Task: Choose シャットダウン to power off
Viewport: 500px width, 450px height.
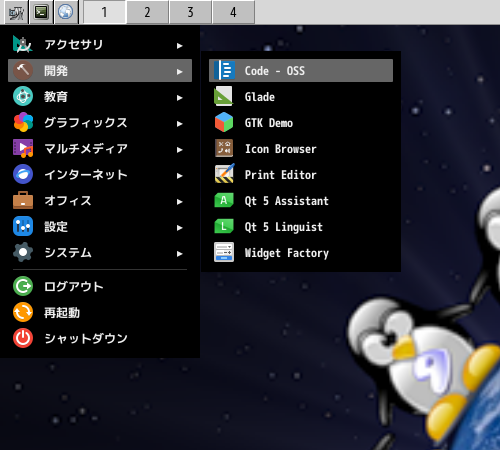Action: pyautogui.click(x=100, y=338)
